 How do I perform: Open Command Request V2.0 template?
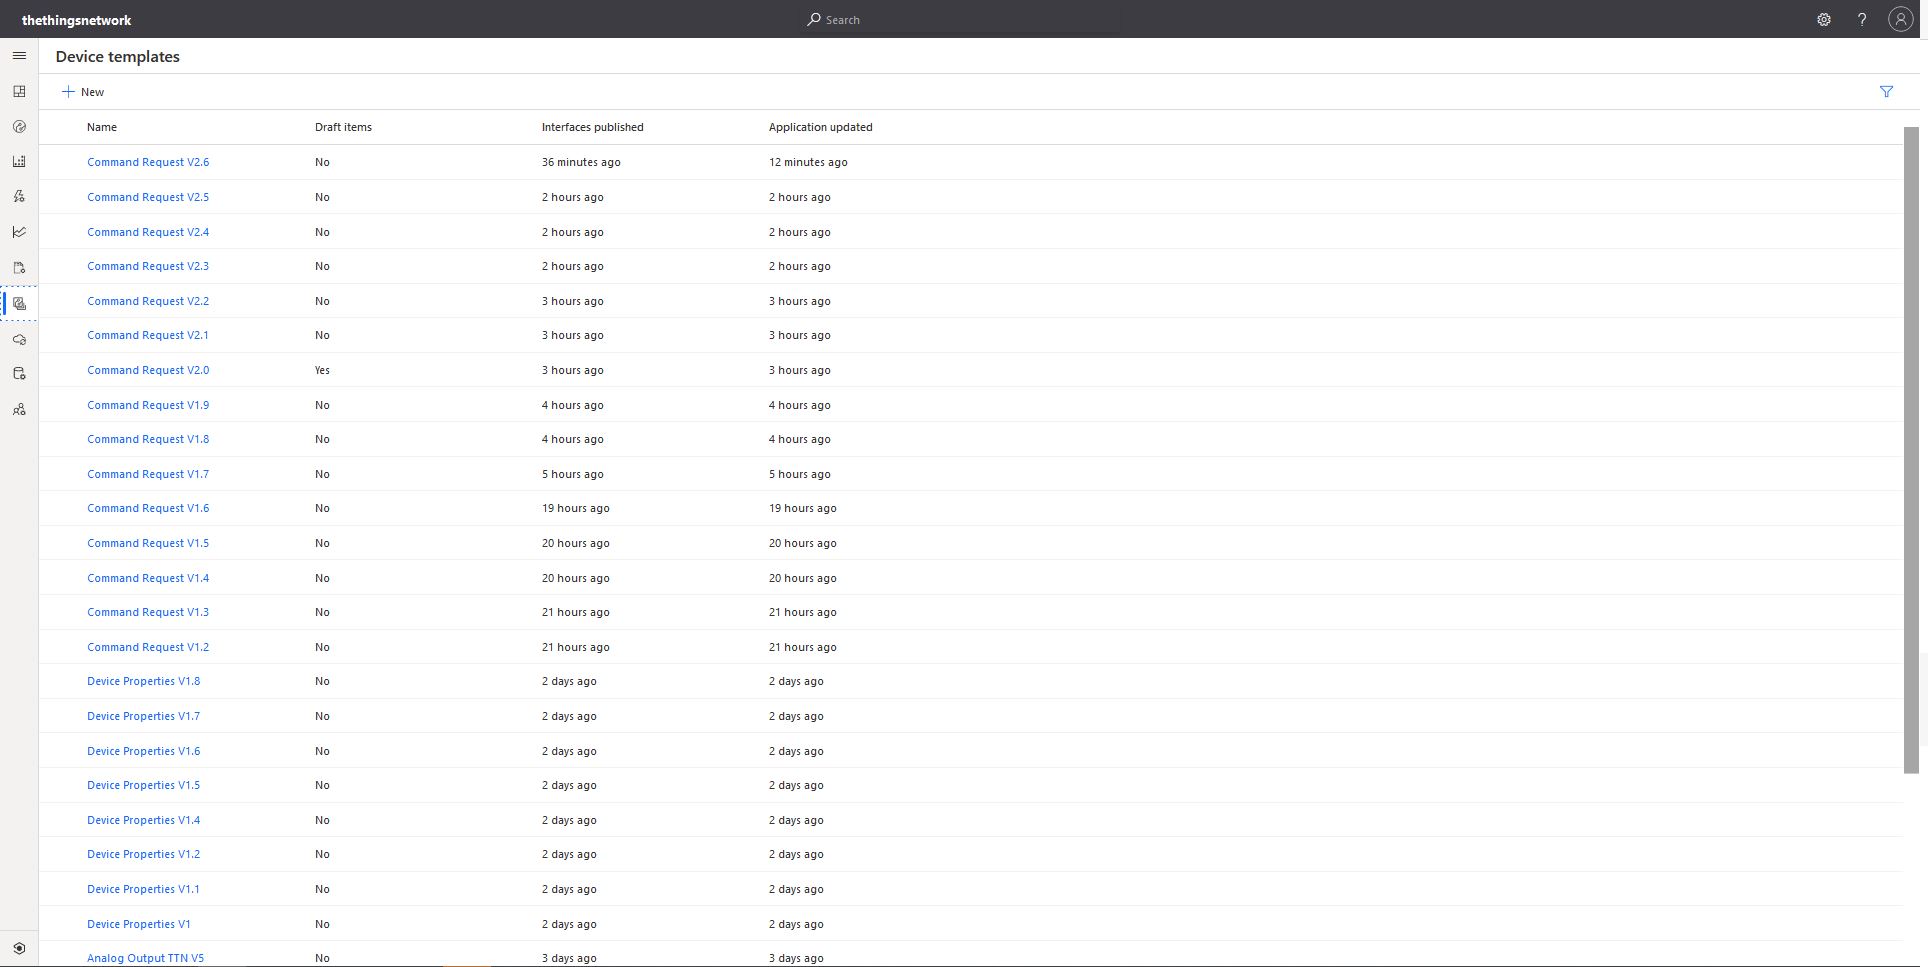tap(148, 370)
